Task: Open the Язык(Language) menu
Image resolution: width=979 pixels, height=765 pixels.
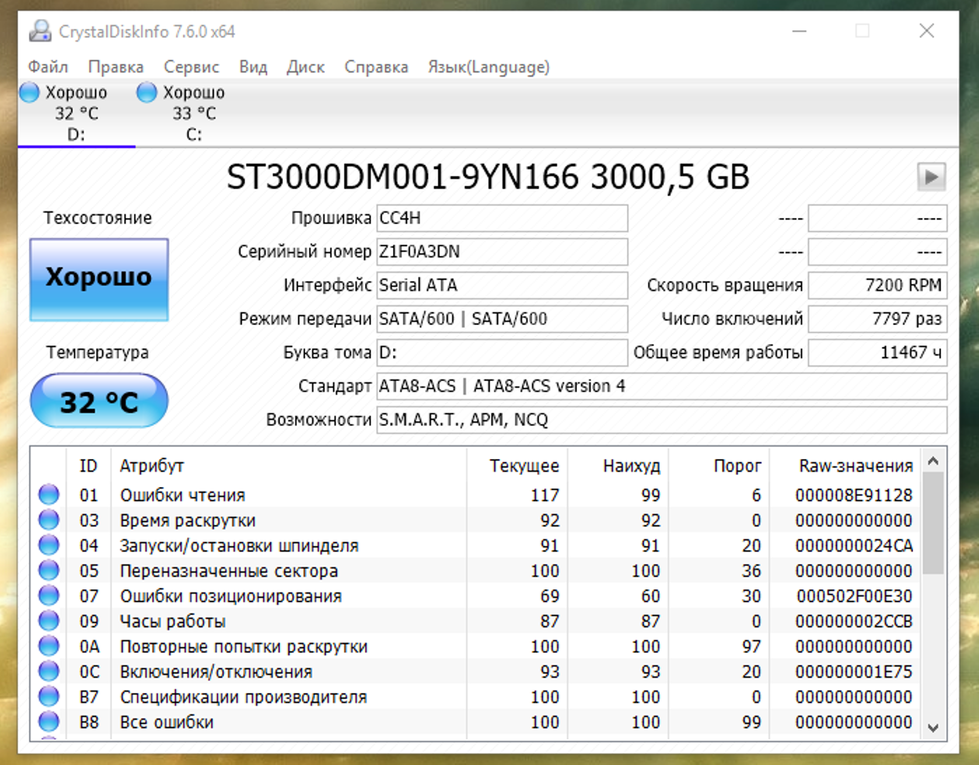Action: click(x=488, y=67)
